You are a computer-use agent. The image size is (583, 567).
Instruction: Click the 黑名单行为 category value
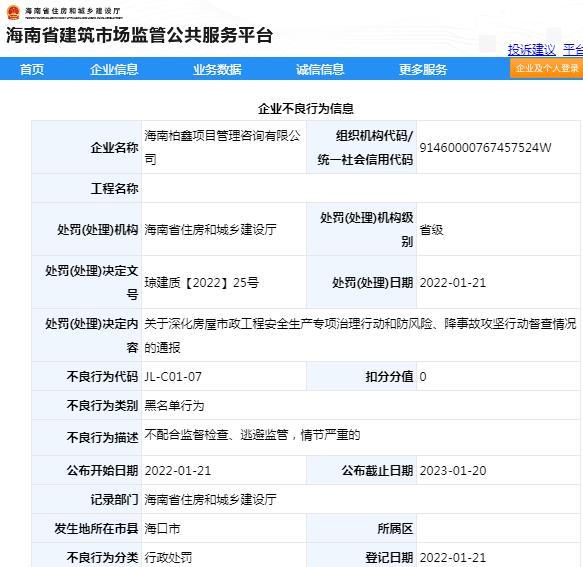174,405
